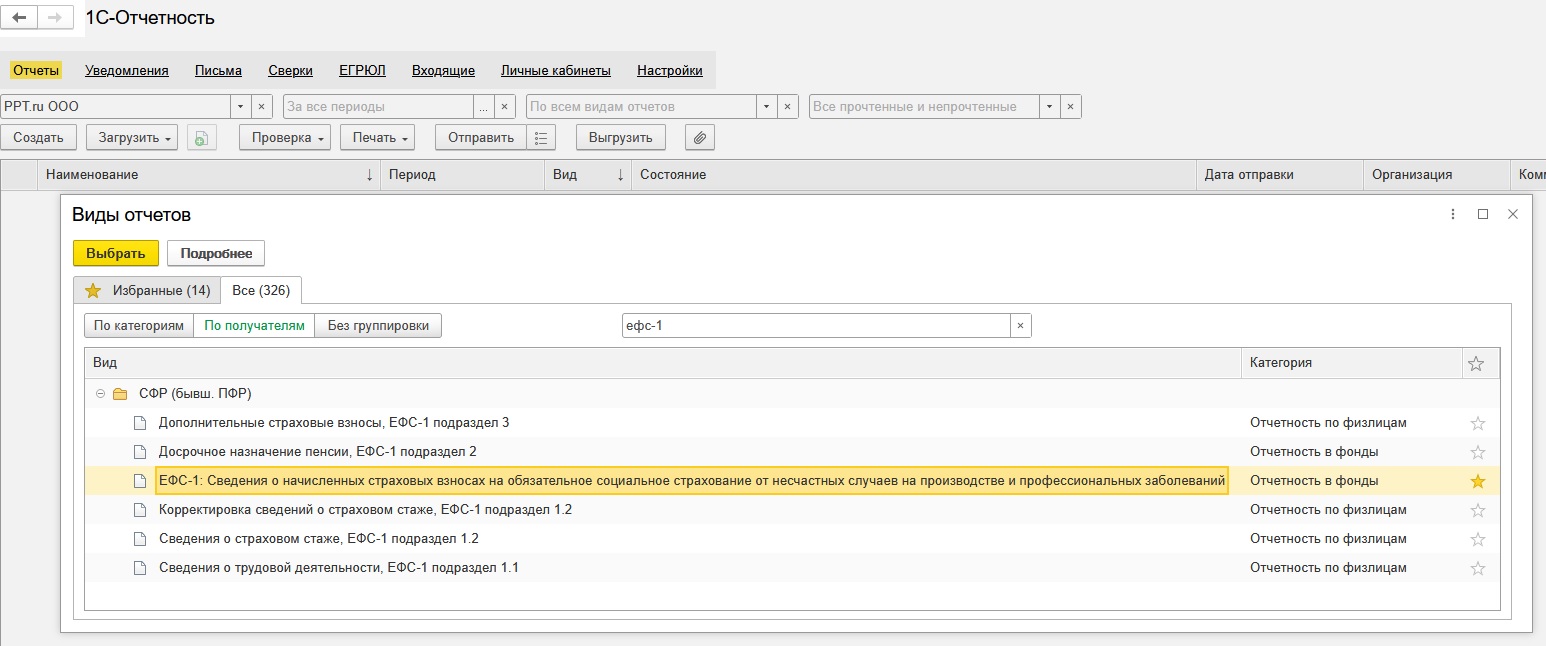Click the green document load icon
Viewport: 1546px width, 646px height.
click(x=202, y=138)
